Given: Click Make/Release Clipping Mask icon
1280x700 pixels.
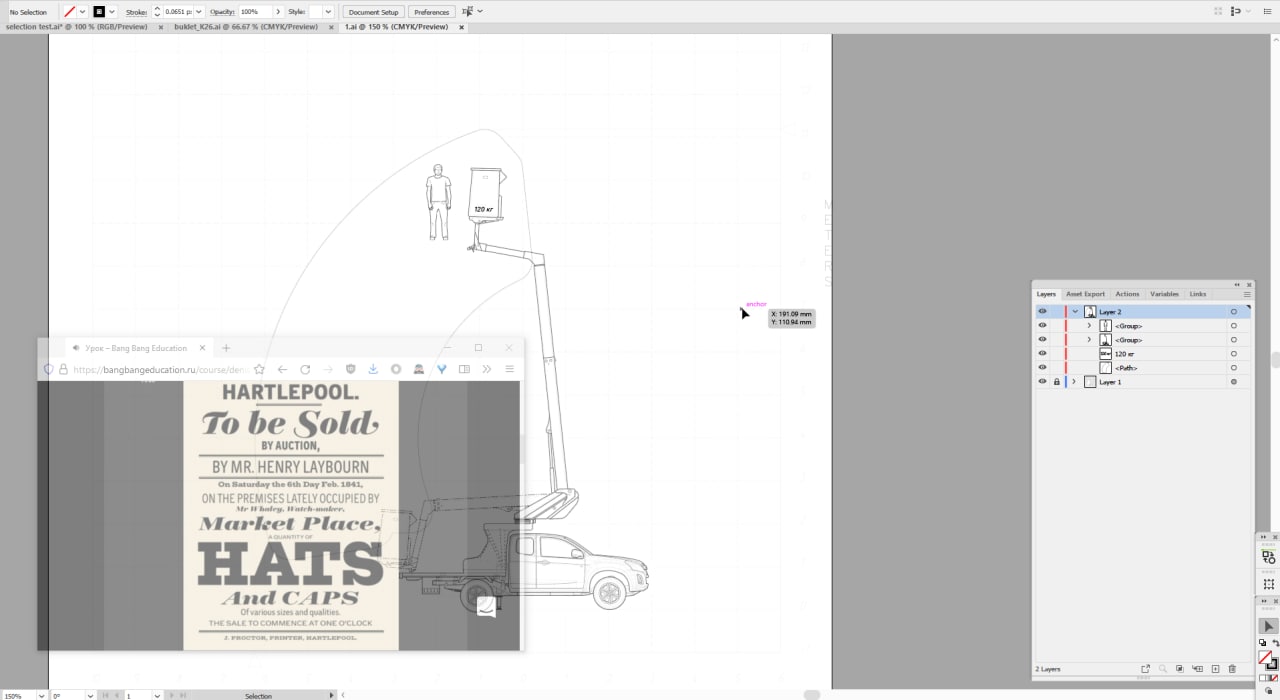Looking at the screenshot, I should pyautogui.click(x=1180, y=668).
